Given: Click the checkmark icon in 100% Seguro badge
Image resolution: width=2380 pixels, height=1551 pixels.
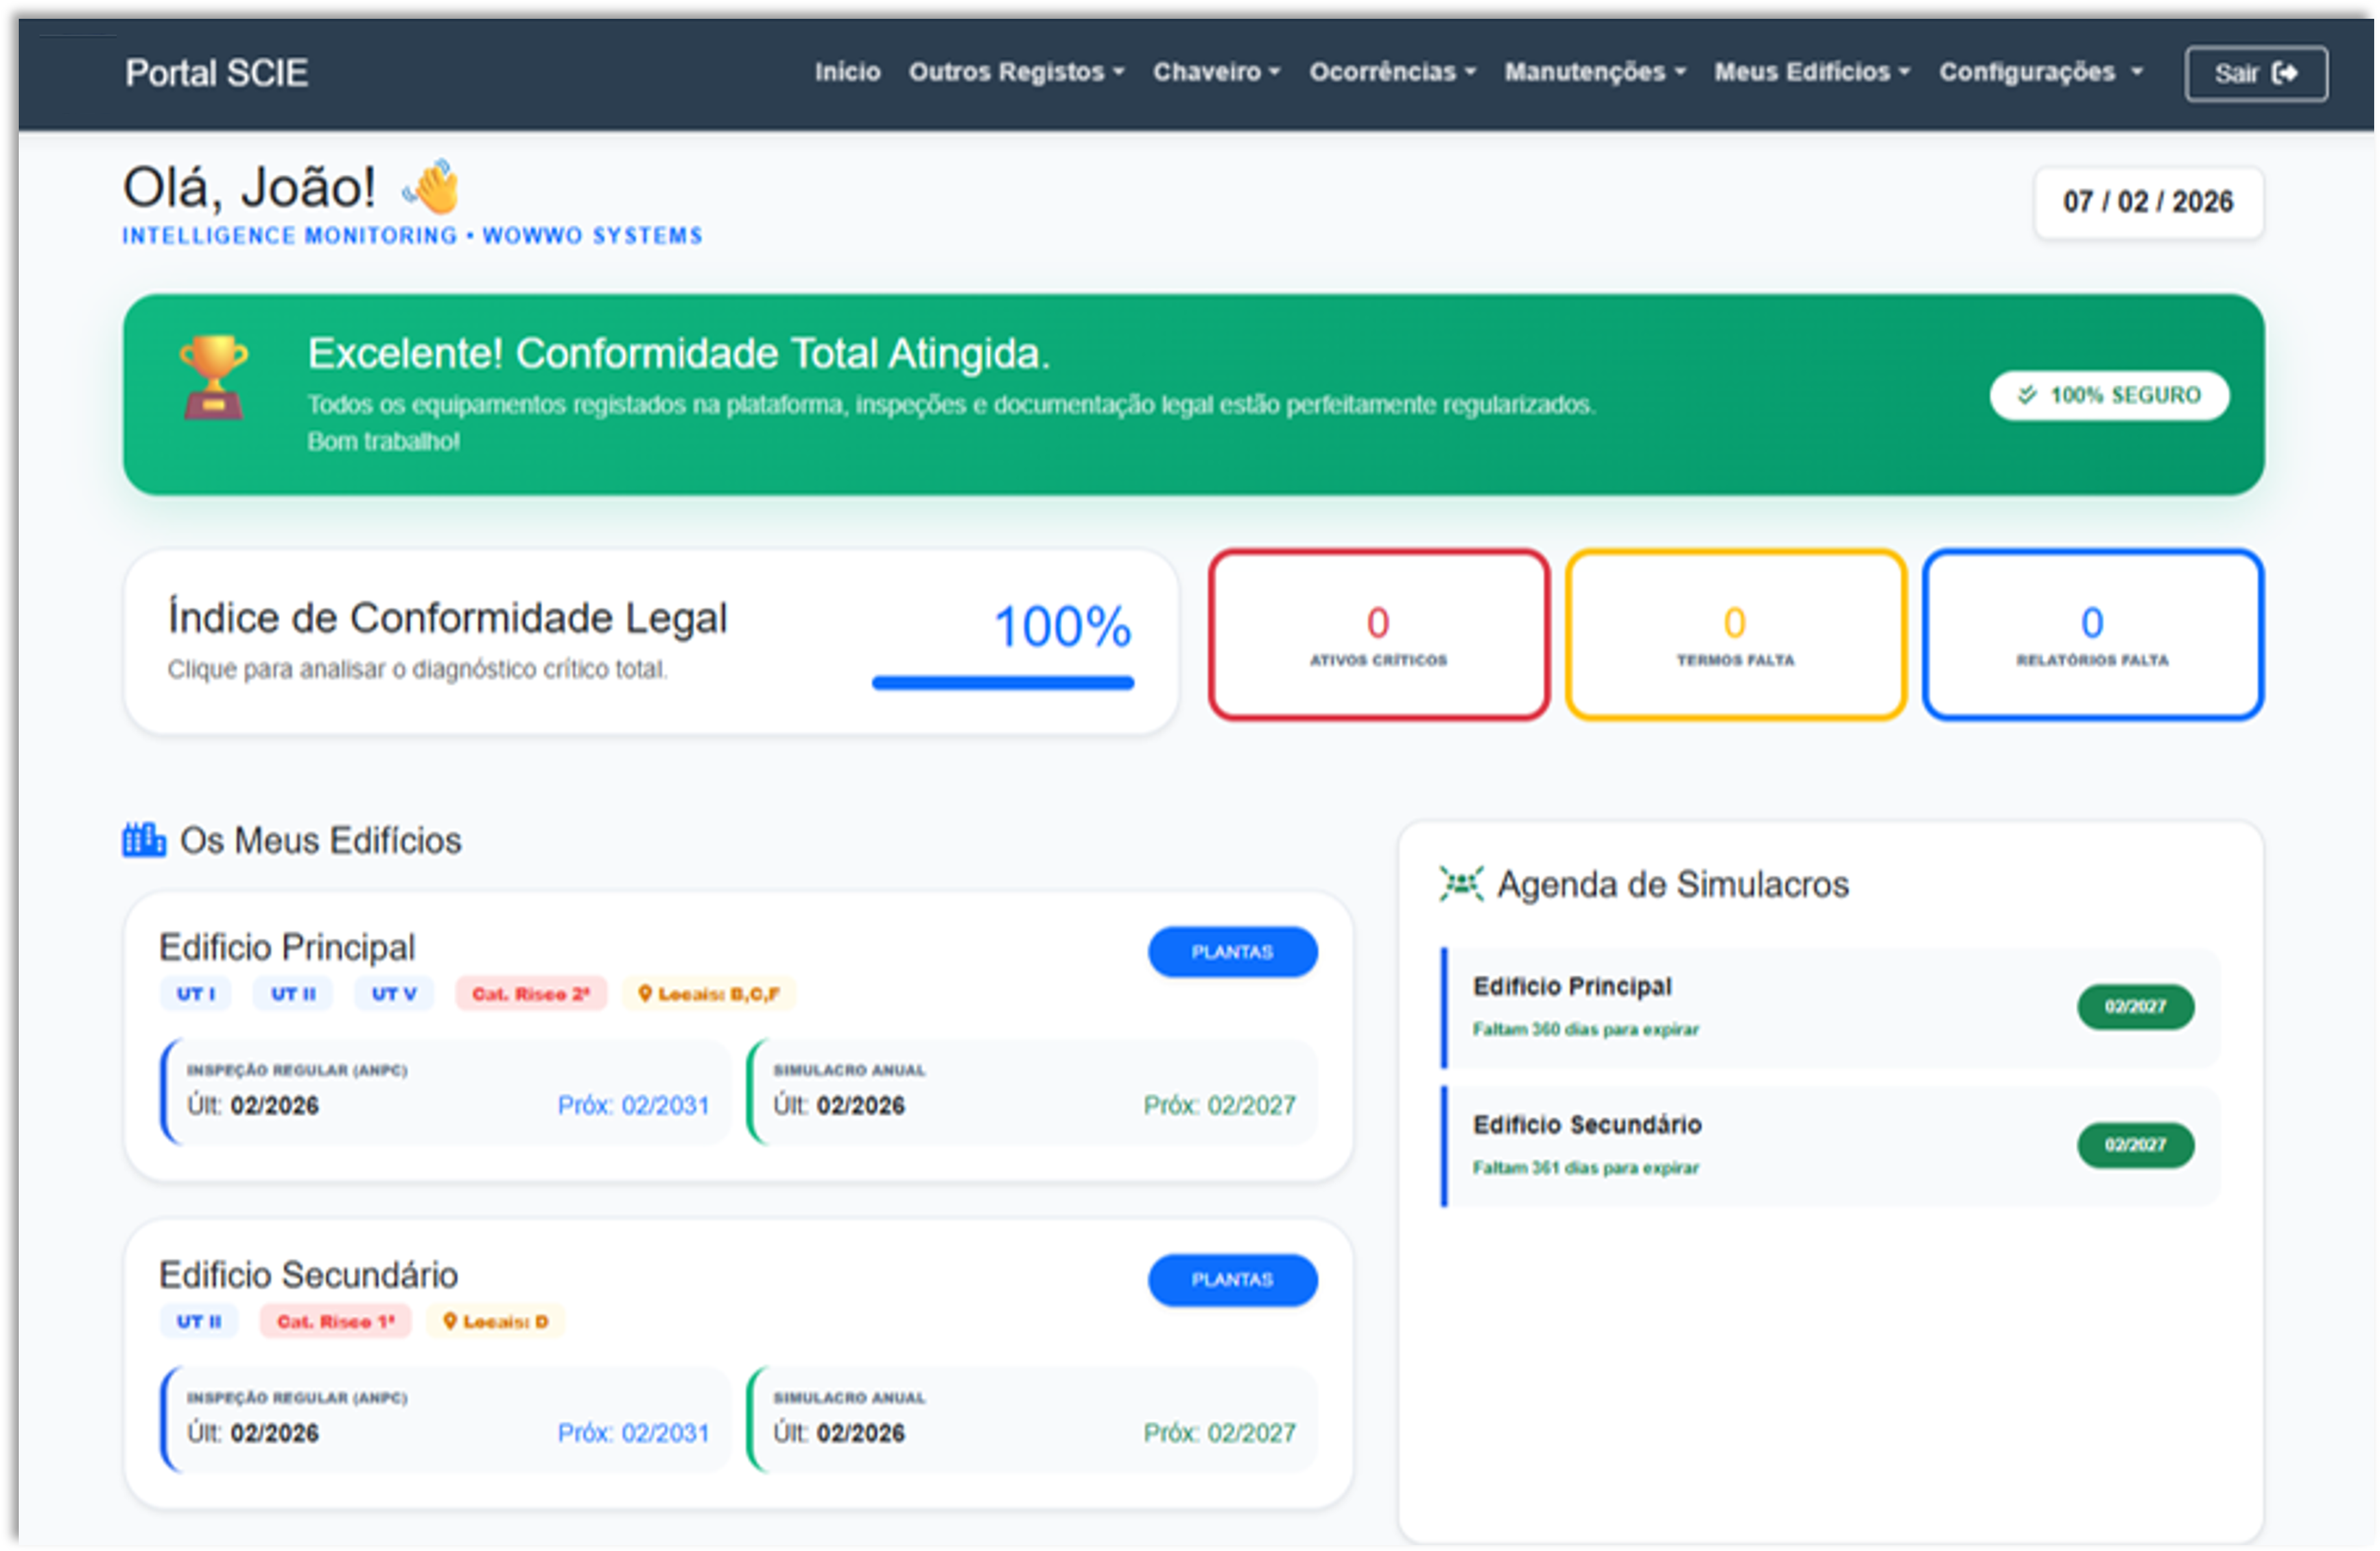Looking at the screenshot, I should tap(2027, 395).
